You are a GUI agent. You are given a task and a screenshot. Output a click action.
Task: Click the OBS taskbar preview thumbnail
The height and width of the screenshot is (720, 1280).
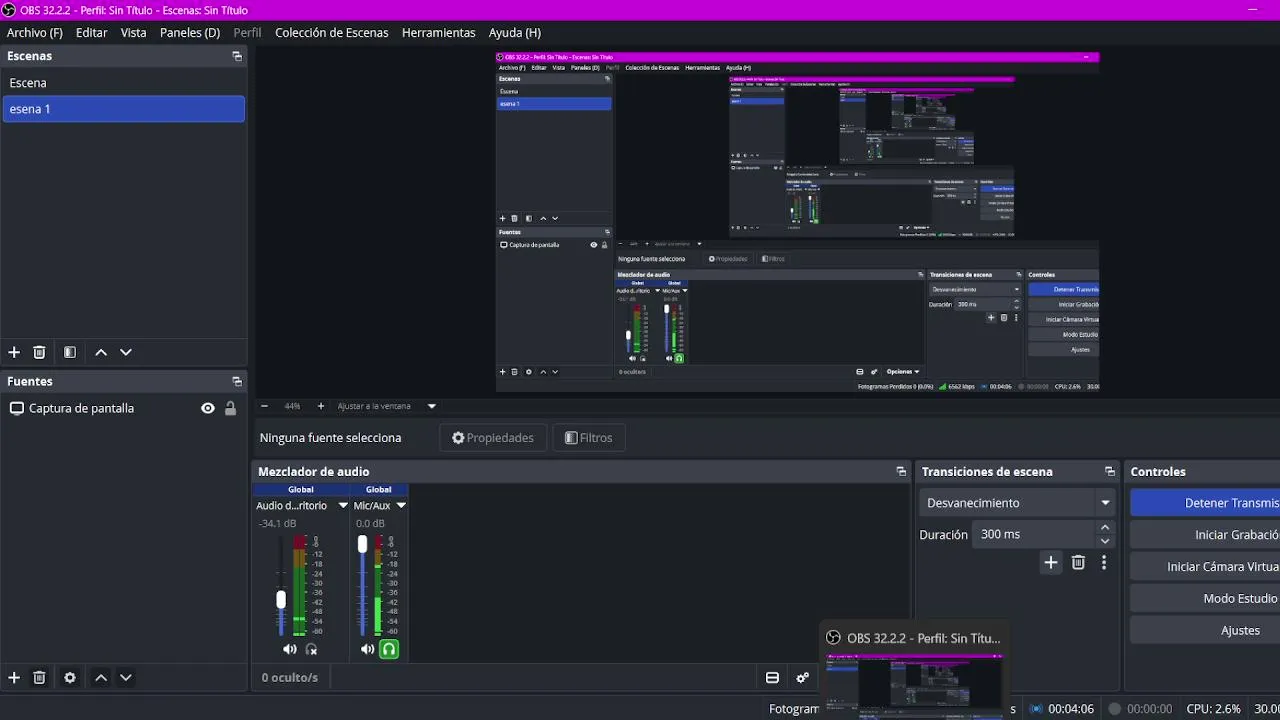click(914, 686)
